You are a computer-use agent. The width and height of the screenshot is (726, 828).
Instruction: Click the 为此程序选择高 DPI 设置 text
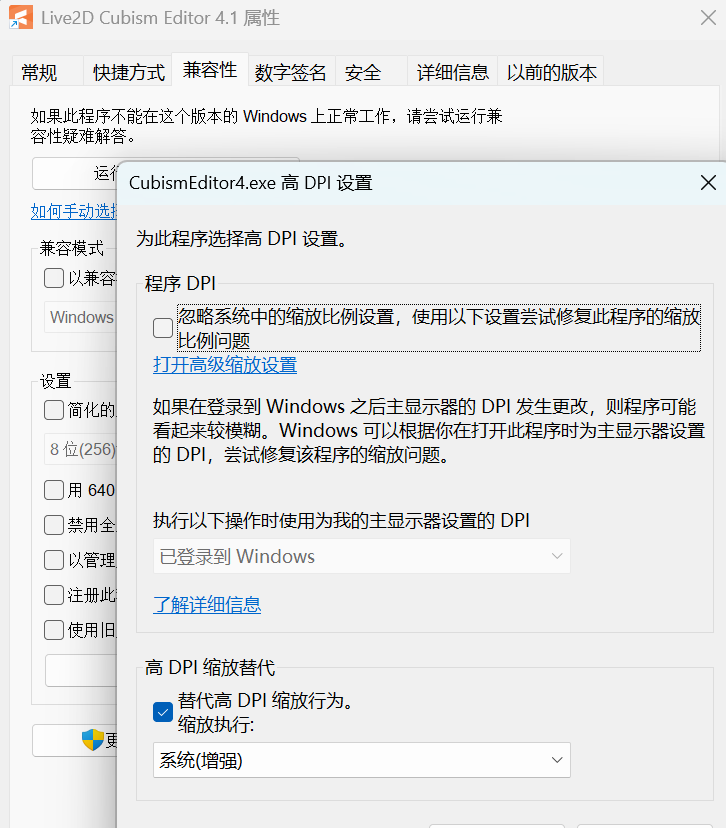(242, 239)
